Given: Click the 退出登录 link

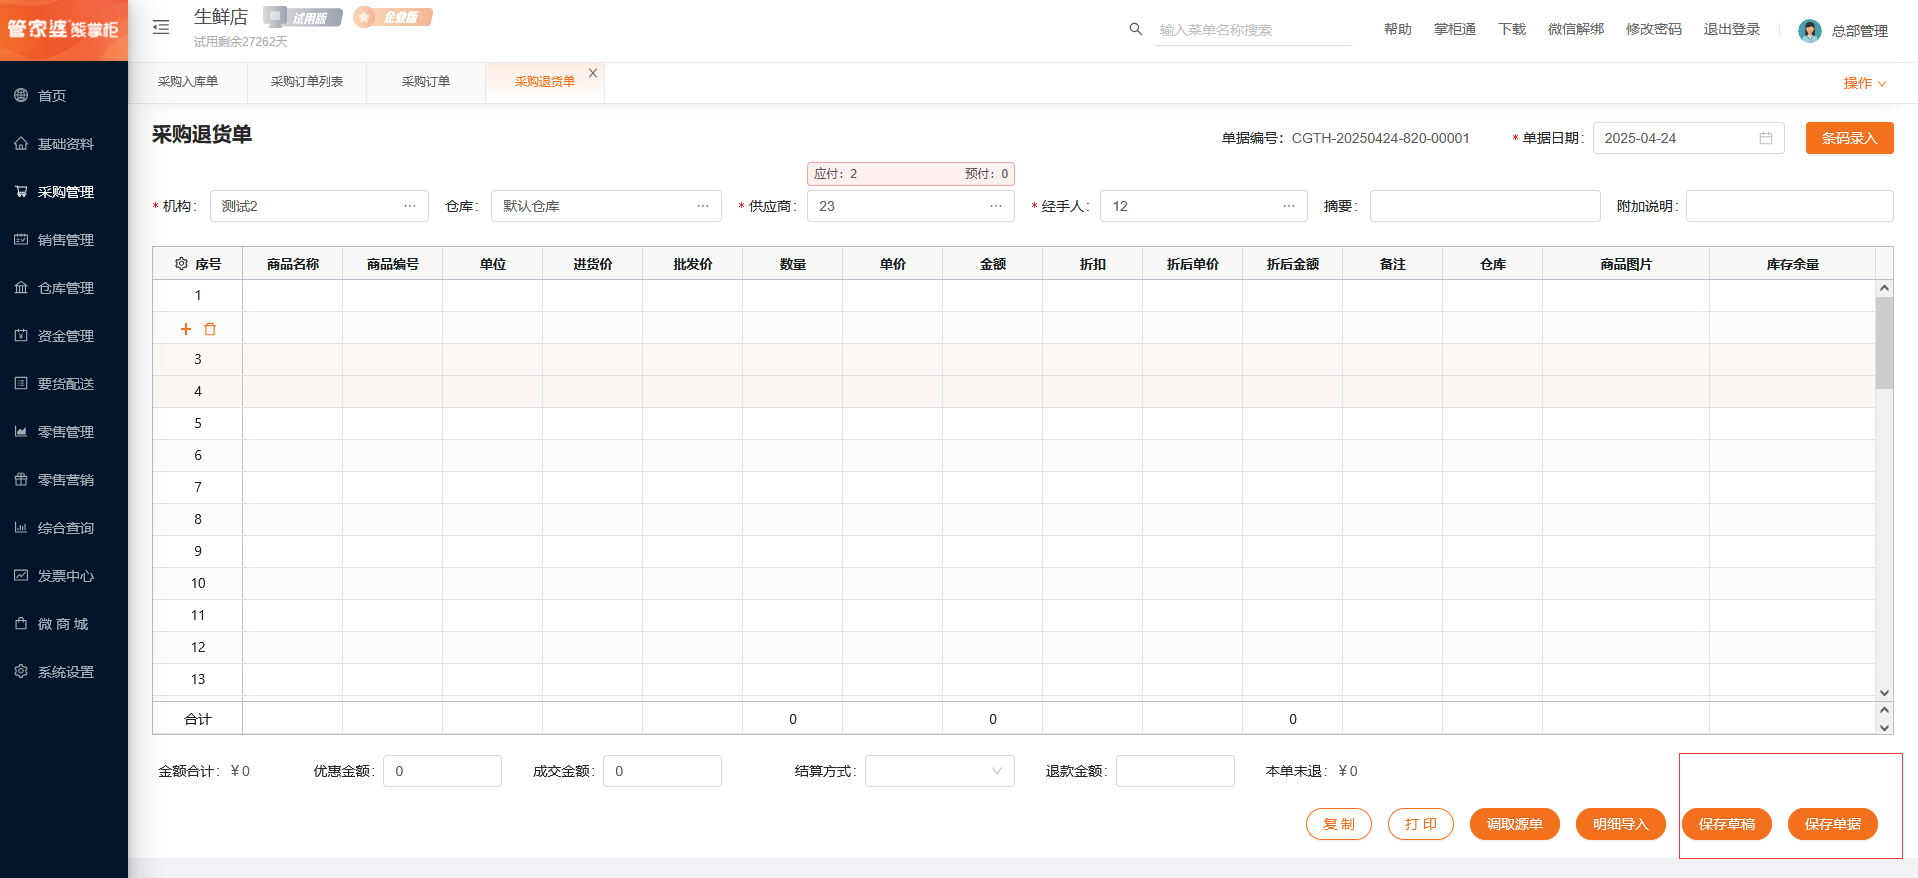Looking at the screenshot, I should click(x=1731, y=29).
